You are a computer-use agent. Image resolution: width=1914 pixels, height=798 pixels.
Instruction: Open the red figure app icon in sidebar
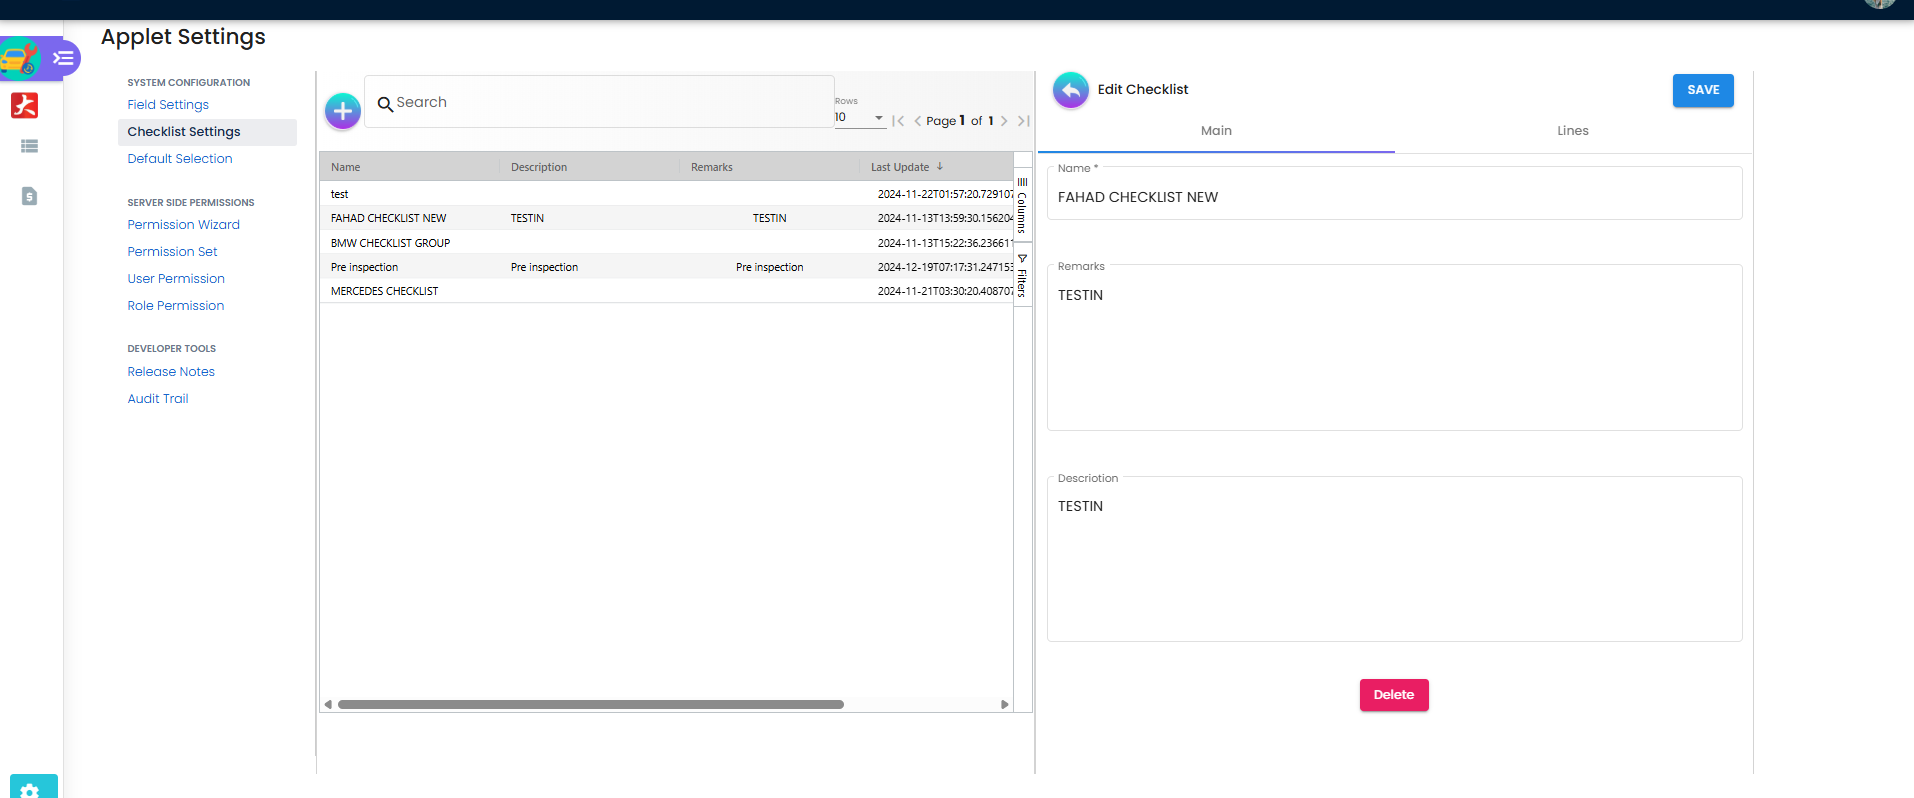[x=25, y=105]
